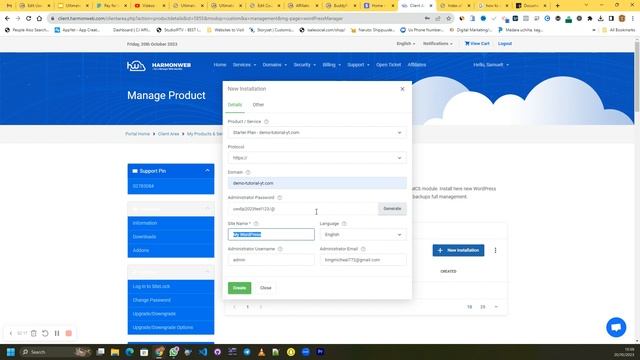Click help icon next to Administrator Email
640x360 pixels.
(363, 249)
